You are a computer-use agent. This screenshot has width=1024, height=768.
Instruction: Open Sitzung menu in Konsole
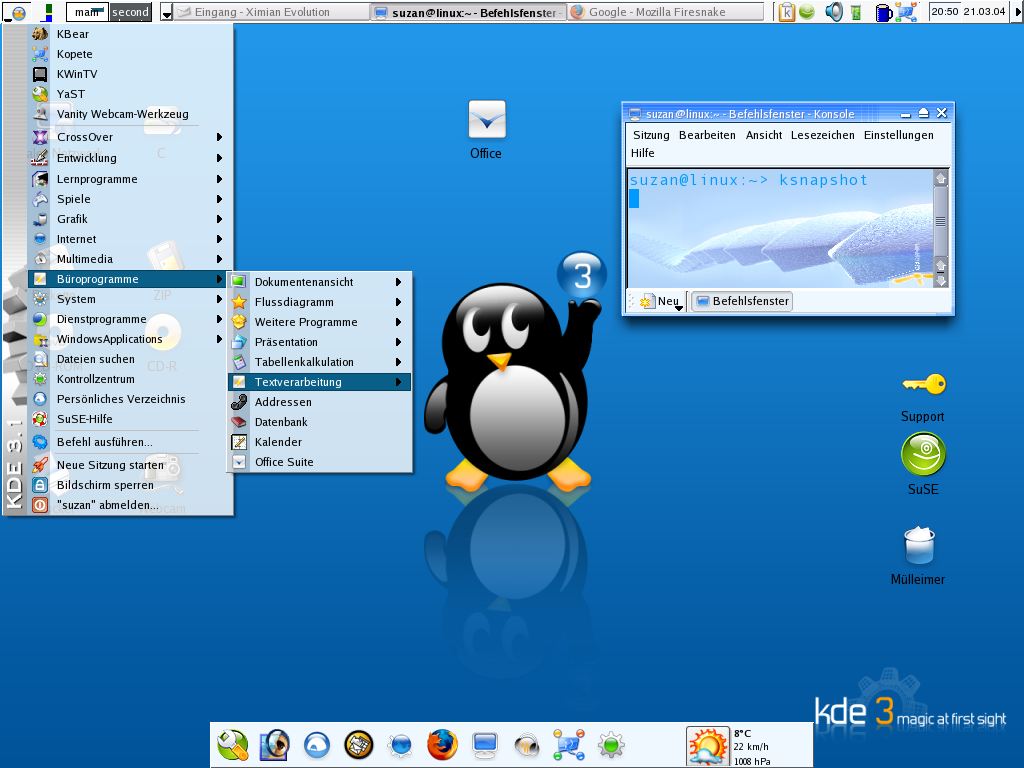pyautogui.click(x=651, y=135)
